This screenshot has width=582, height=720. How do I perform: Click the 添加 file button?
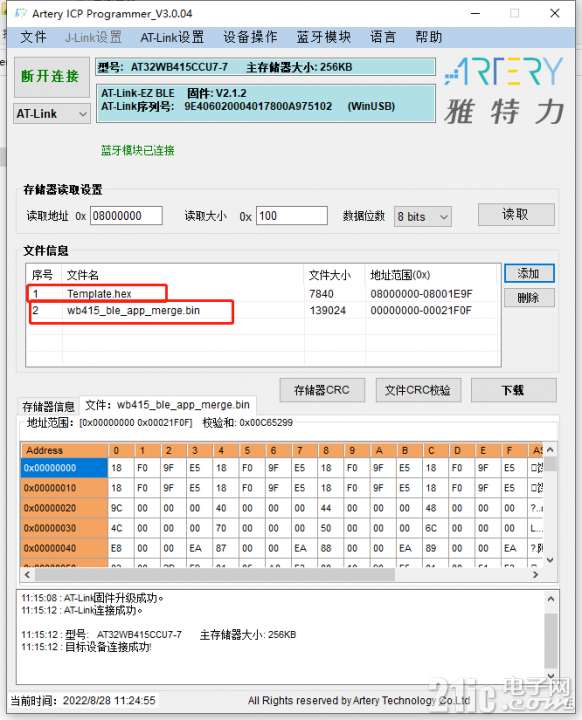[x=529, y=274]
